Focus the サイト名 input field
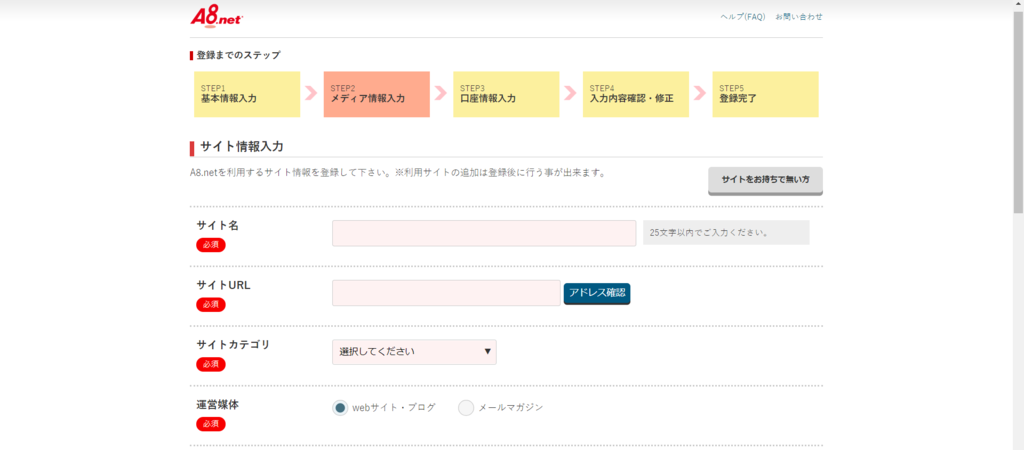The image size is (1024, 450). (x=484, y=233)
